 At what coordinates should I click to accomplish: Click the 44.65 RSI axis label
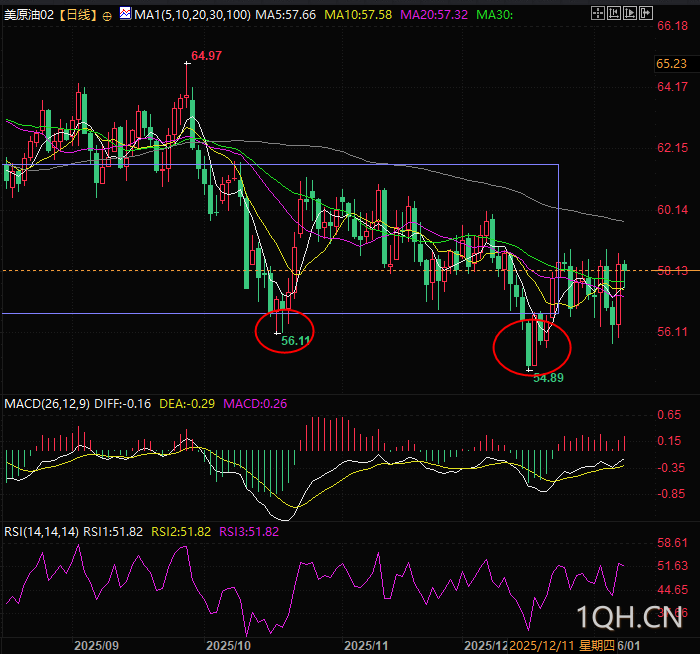(x=672, y=590)
